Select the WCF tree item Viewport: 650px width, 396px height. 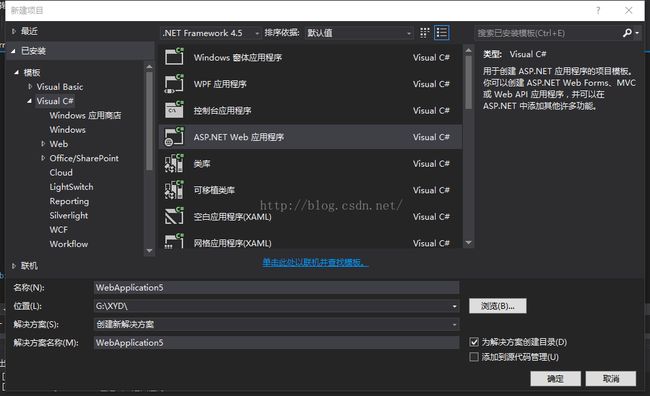tap(58, 230)
